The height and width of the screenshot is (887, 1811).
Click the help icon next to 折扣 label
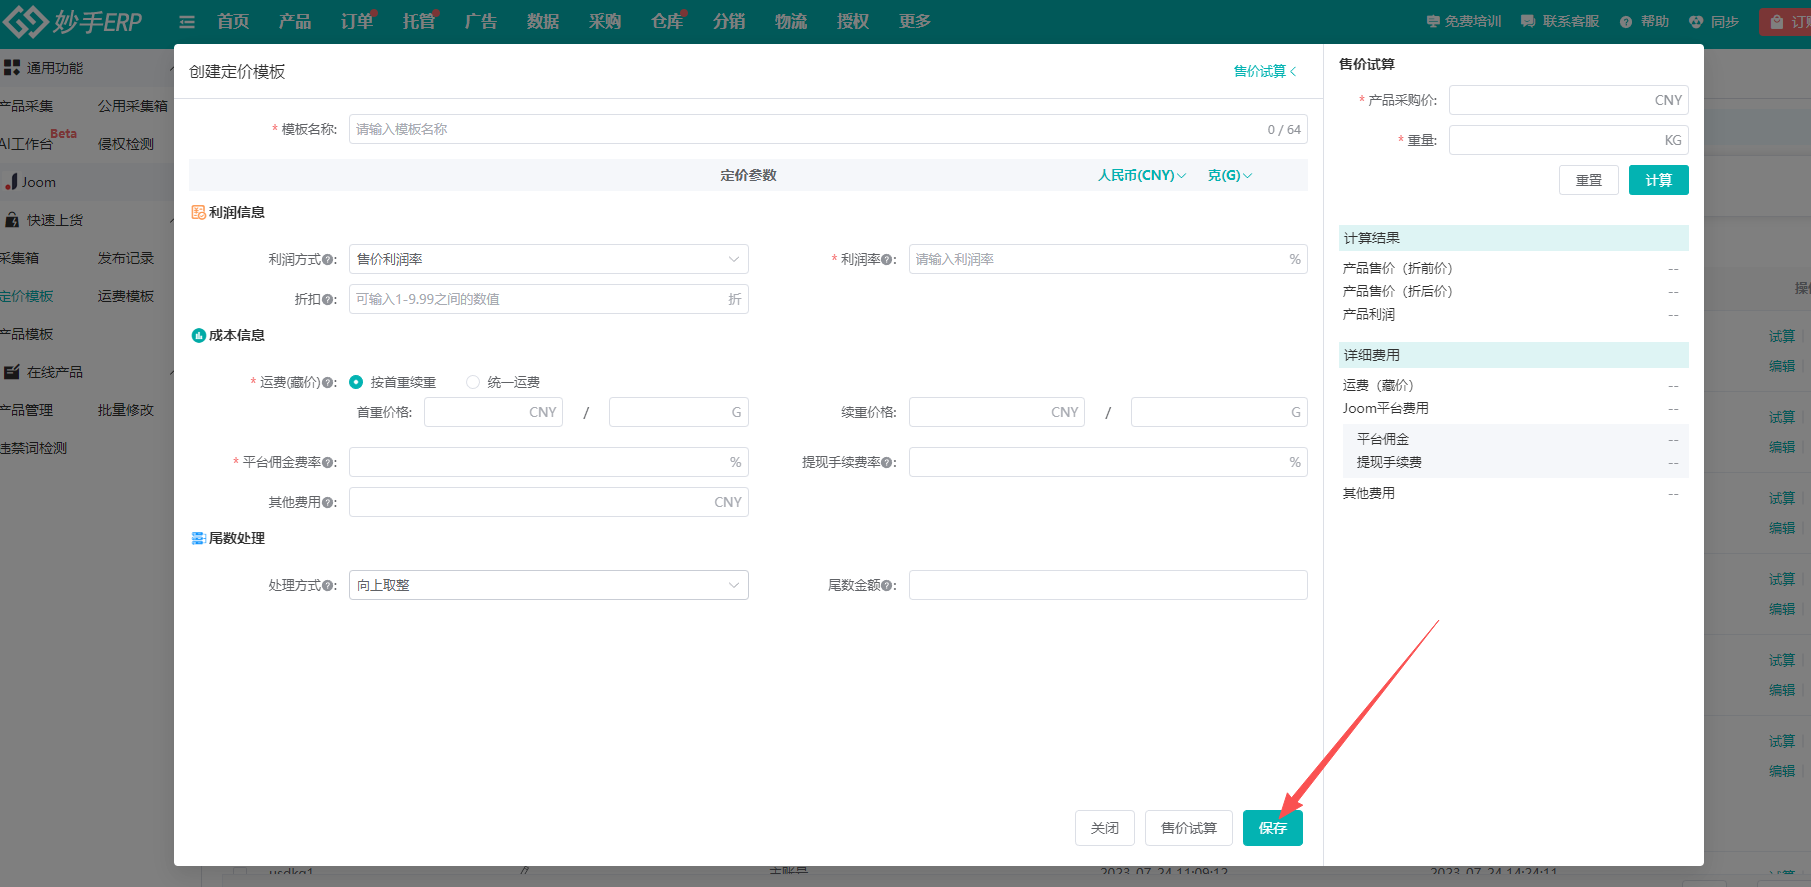tap(329, 300)
